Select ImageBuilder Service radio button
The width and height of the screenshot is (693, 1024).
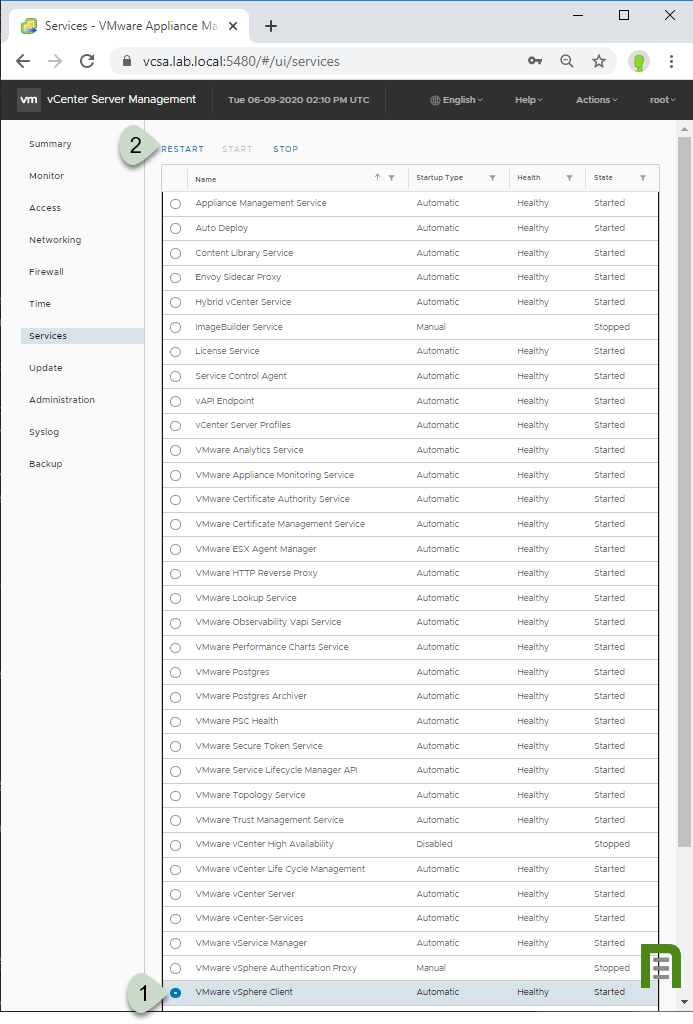tap(176, 327)
